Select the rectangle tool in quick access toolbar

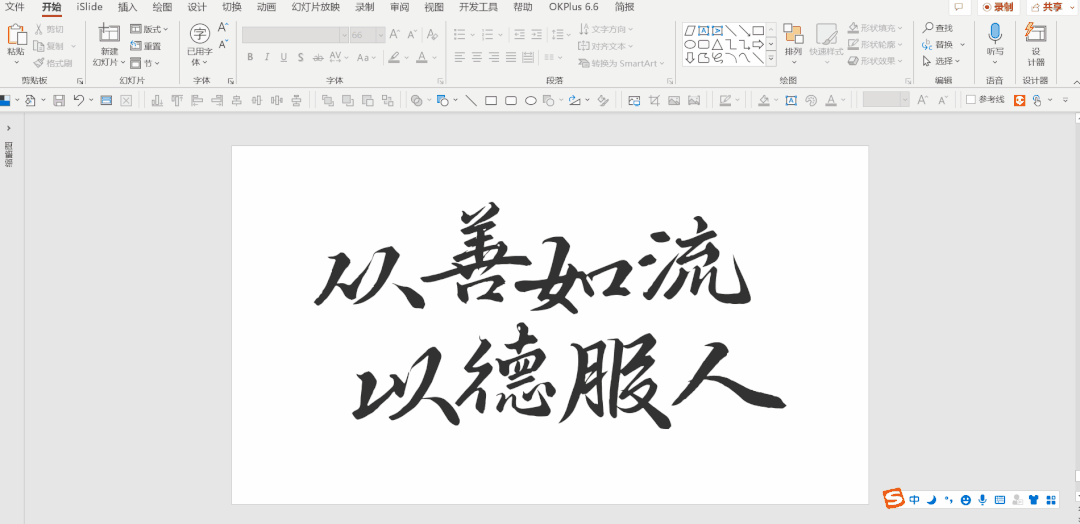pyautogui.click(x=491, y=101)
